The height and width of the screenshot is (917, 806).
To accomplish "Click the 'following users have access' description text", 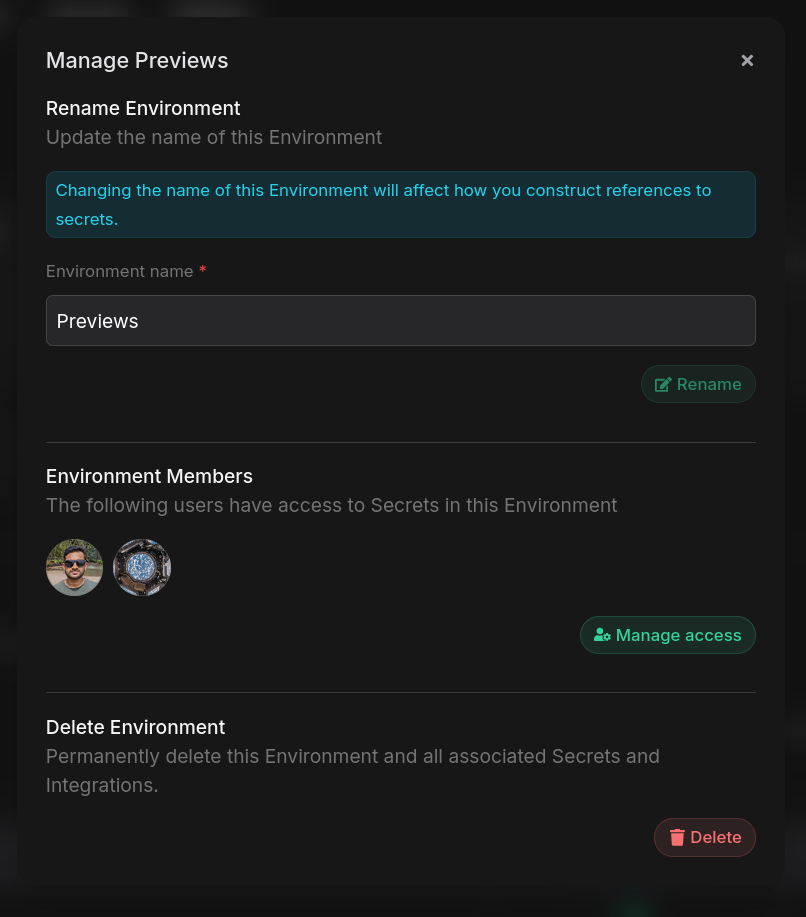I will (x=331, y=505).
